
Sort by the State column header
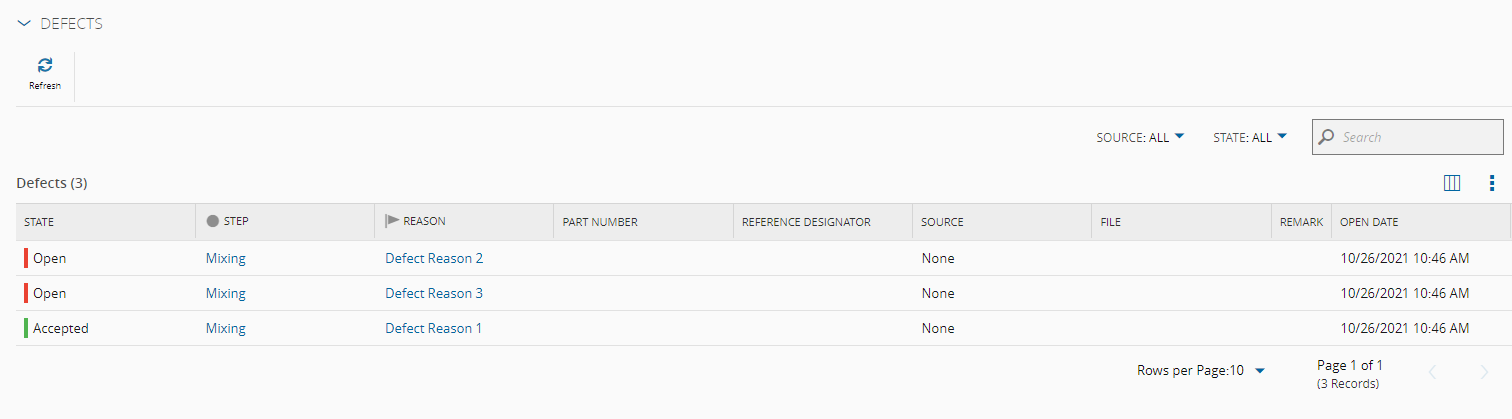pyautogui.click(x=39, y=222)
